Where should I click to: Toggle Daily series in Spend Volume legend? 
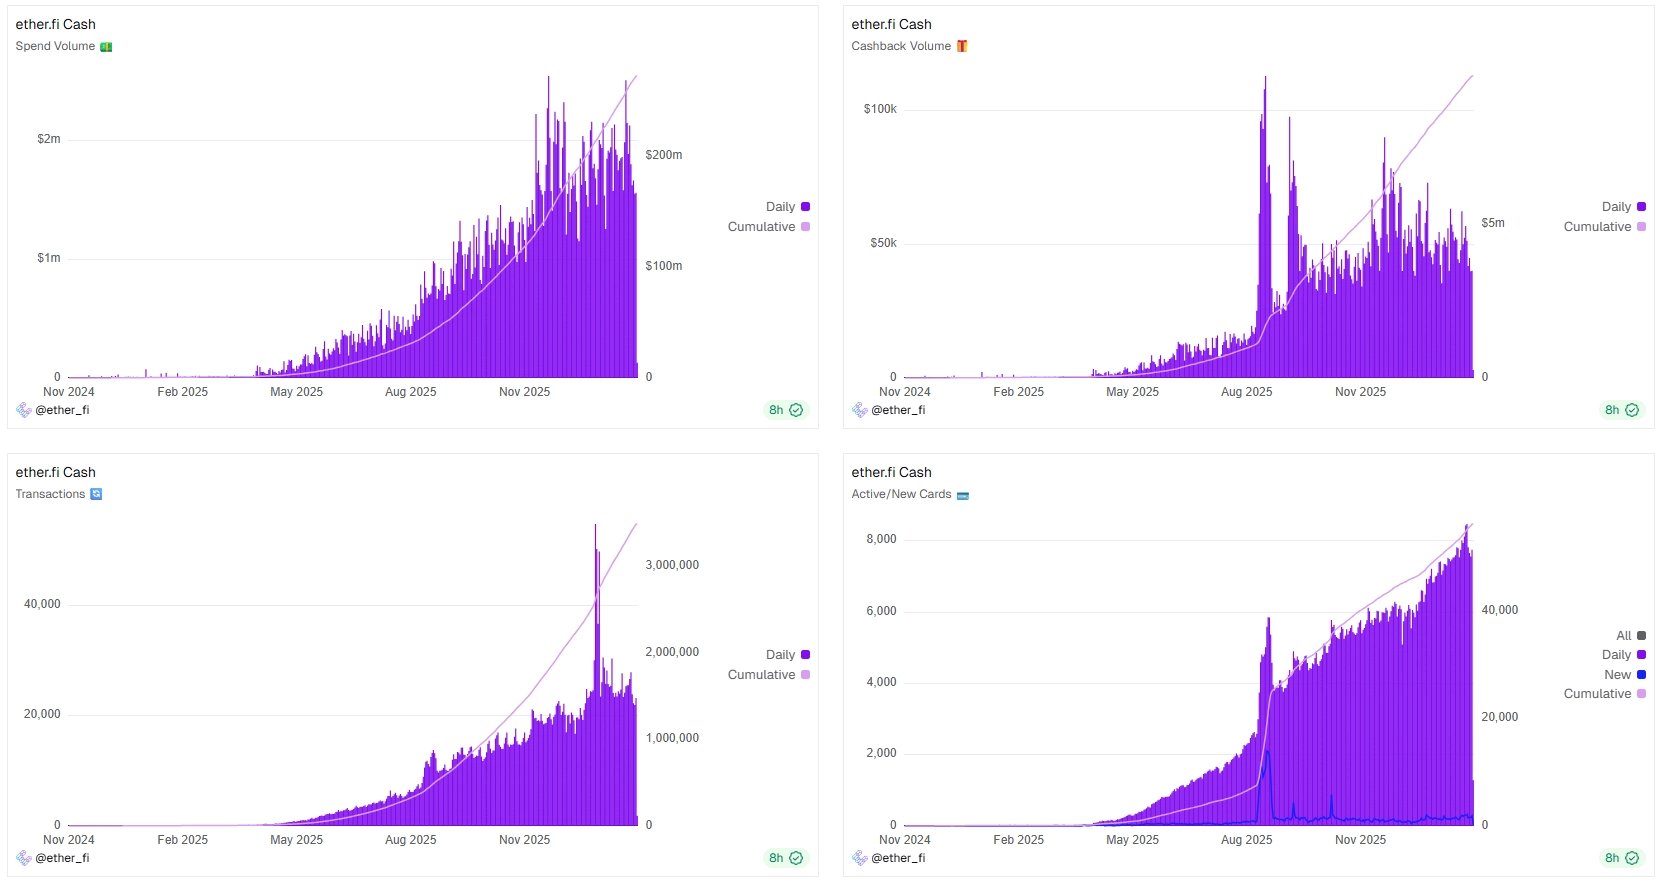[787, 207]
